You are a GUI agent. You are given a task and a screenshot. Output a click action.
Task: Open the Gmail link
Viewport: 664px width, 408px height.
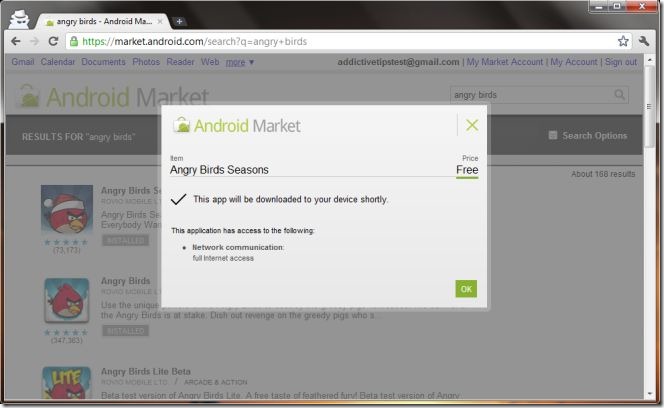coord(23,62)
